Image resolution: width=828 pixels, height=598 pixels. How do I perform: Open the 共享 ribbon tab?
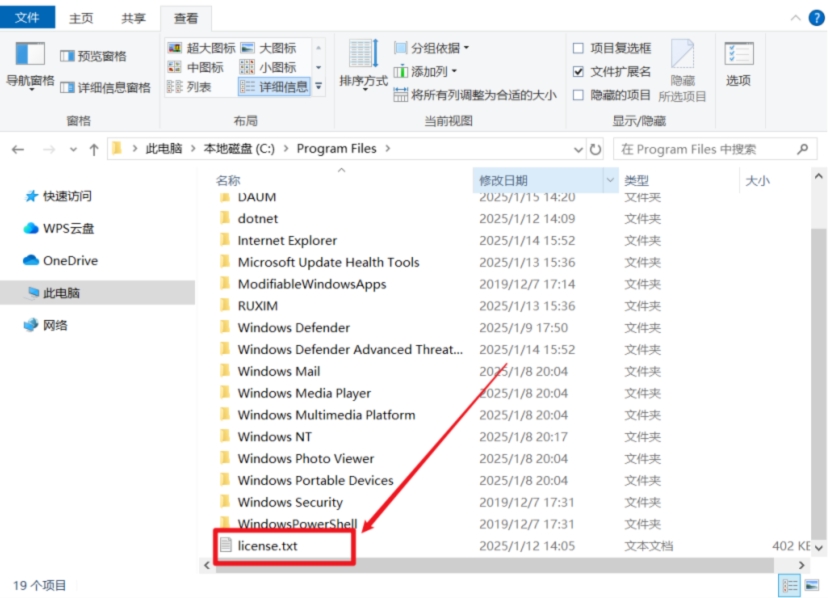[x=133, y=17]
